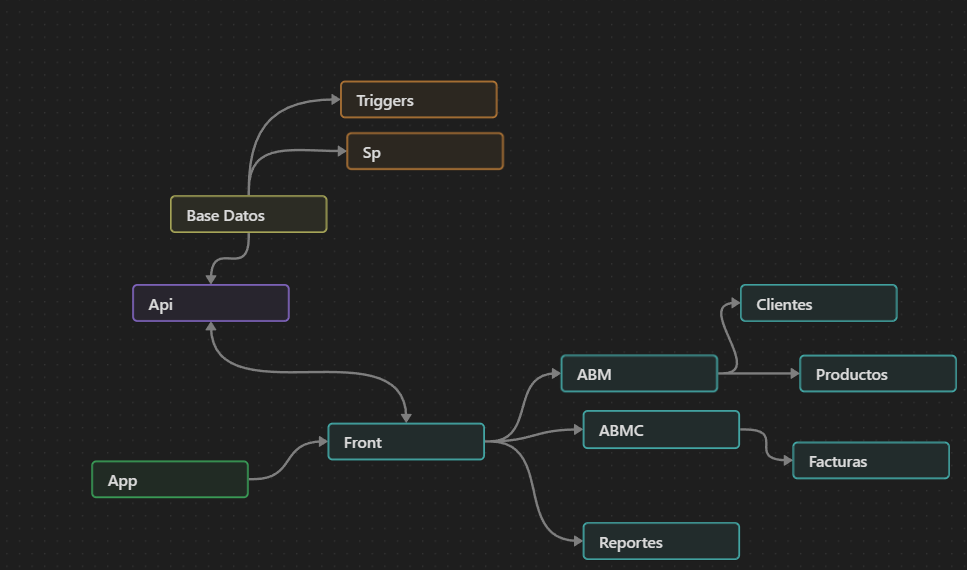Select the Base Datos card
Viewport: 967px width, 570px height.
[248, 215]
